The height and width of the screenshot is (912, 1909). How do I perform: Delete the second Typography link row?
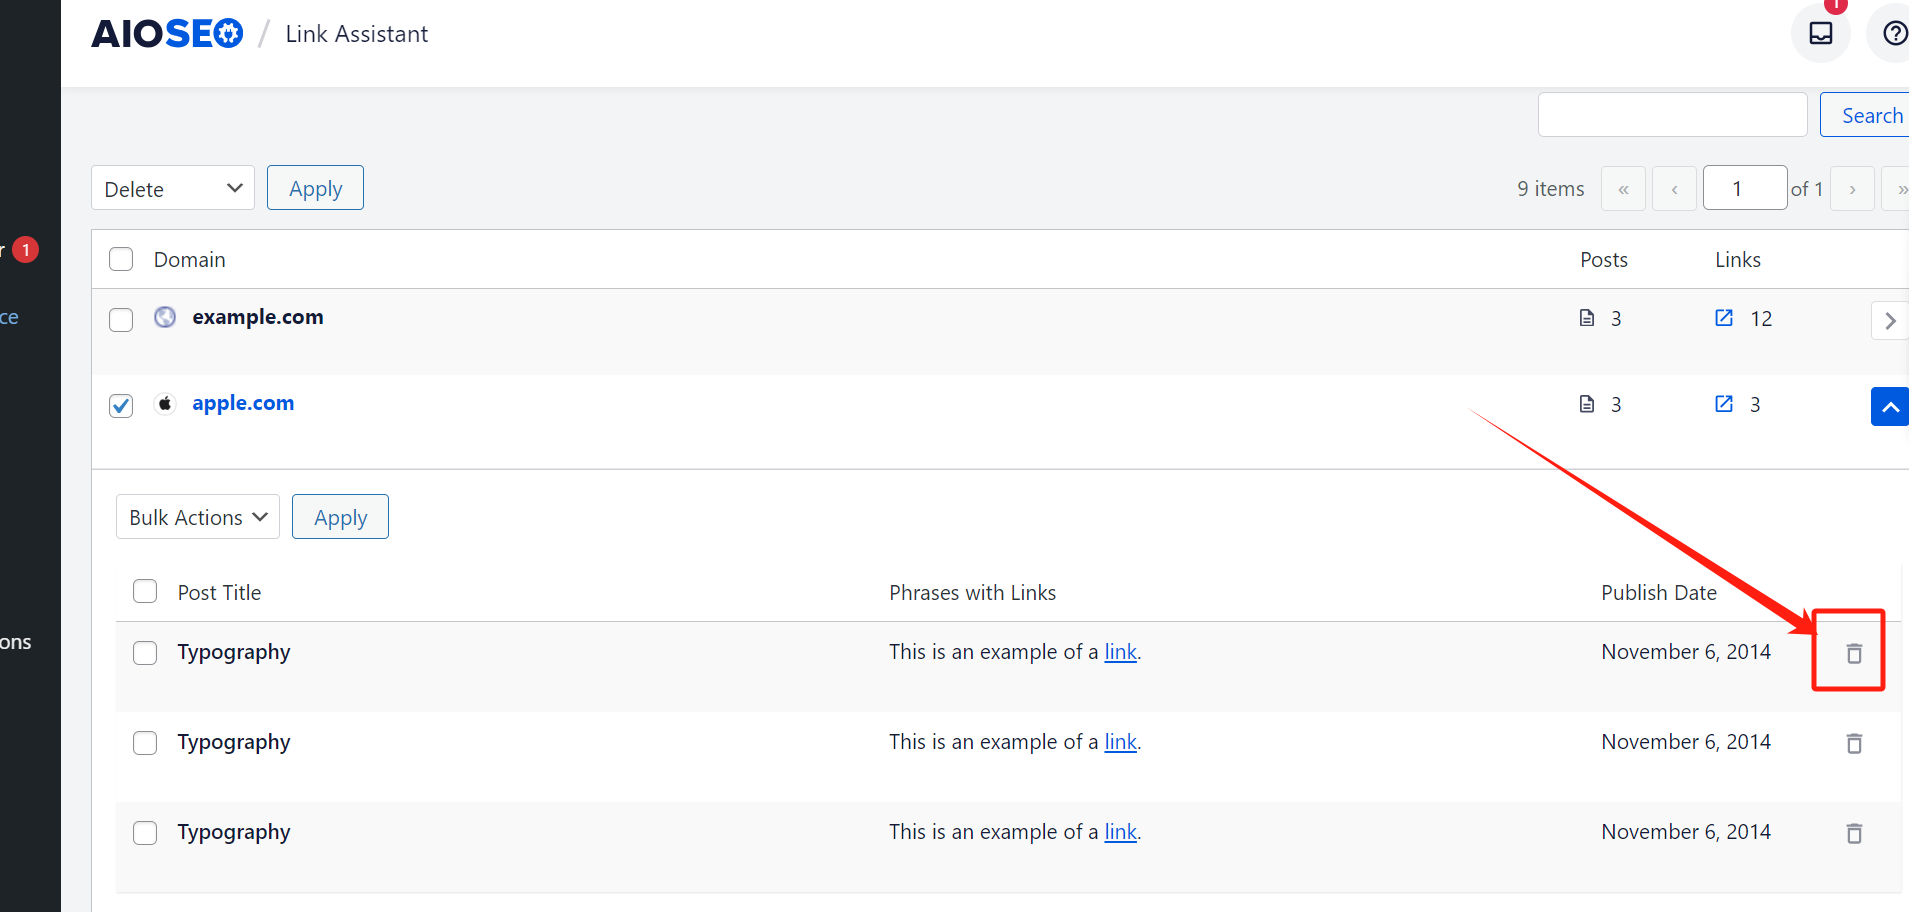1853,743
